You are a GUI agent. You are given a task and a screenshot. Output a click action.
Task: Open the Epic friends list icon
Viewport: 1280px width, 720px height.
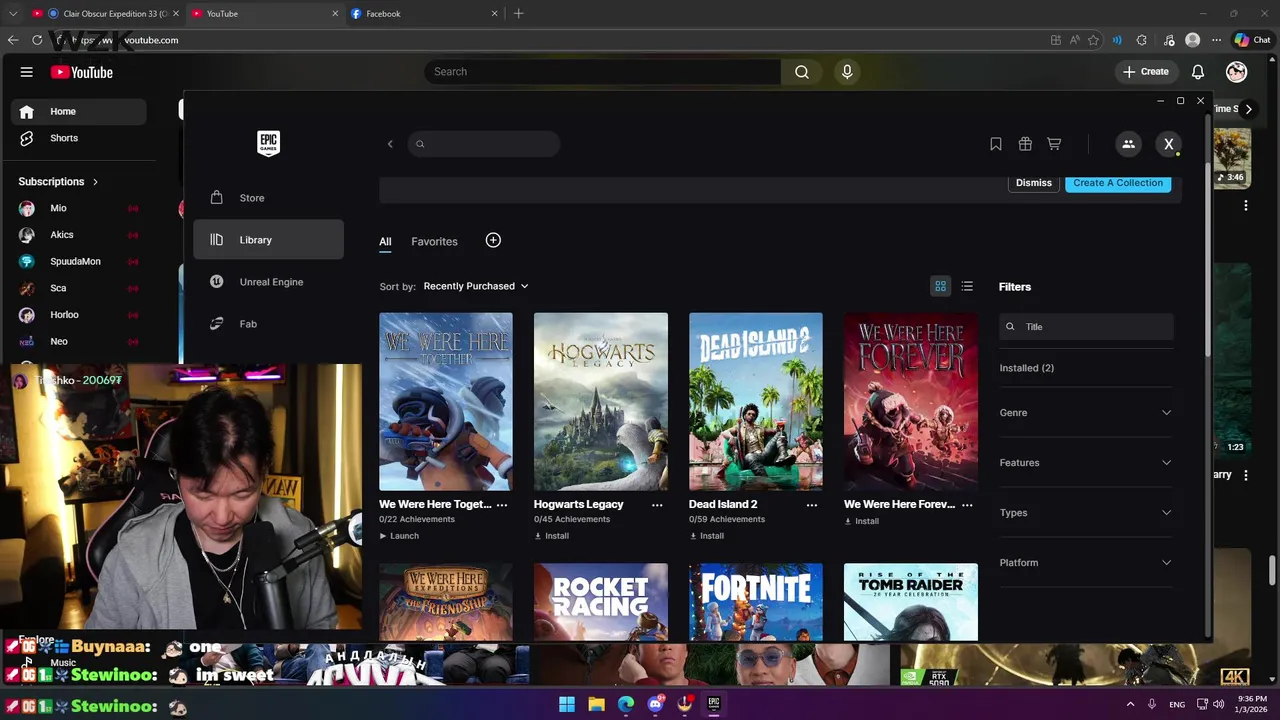[x=1128, y=144]
